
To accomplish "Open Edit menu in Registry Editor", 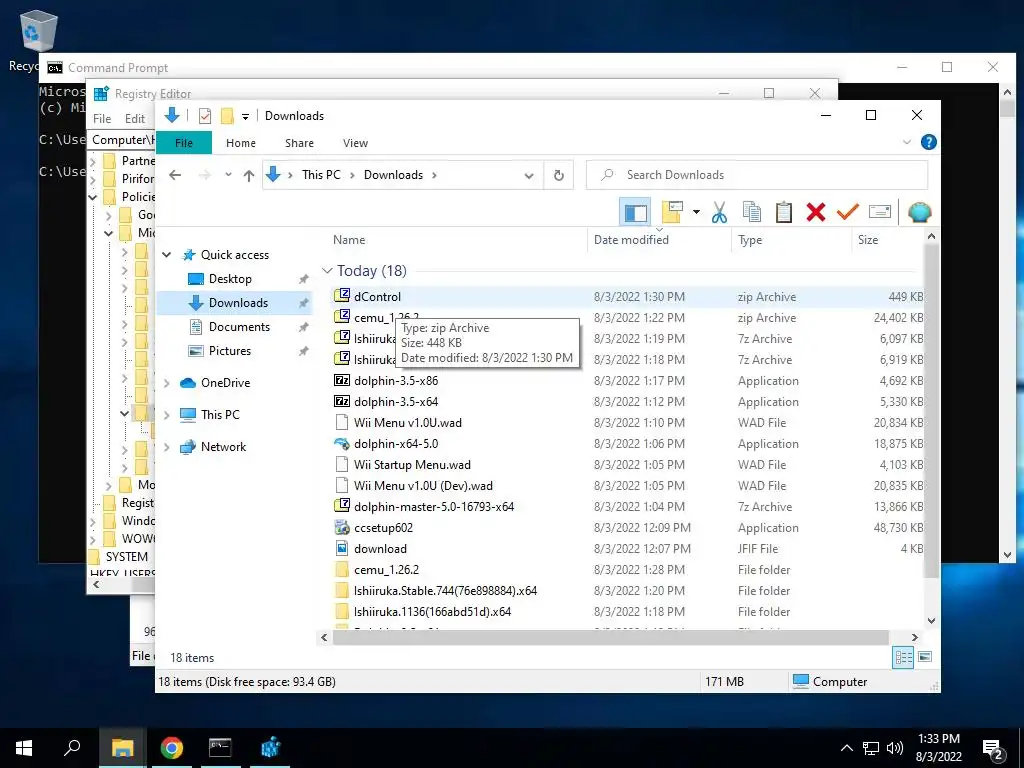I will pyautogui.click(x=135, y=119).
